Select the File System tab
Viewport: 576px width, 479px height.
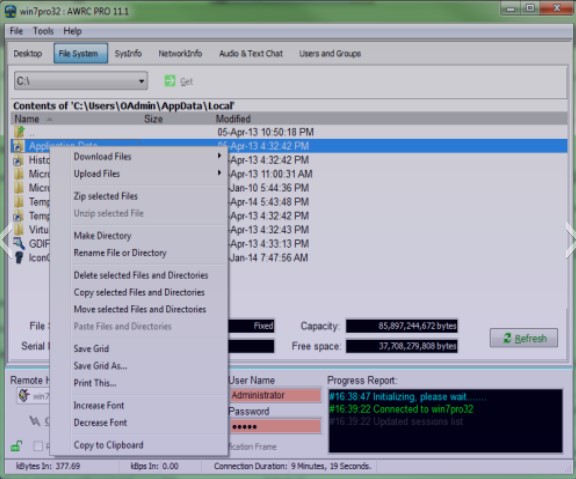click(80, 54)
